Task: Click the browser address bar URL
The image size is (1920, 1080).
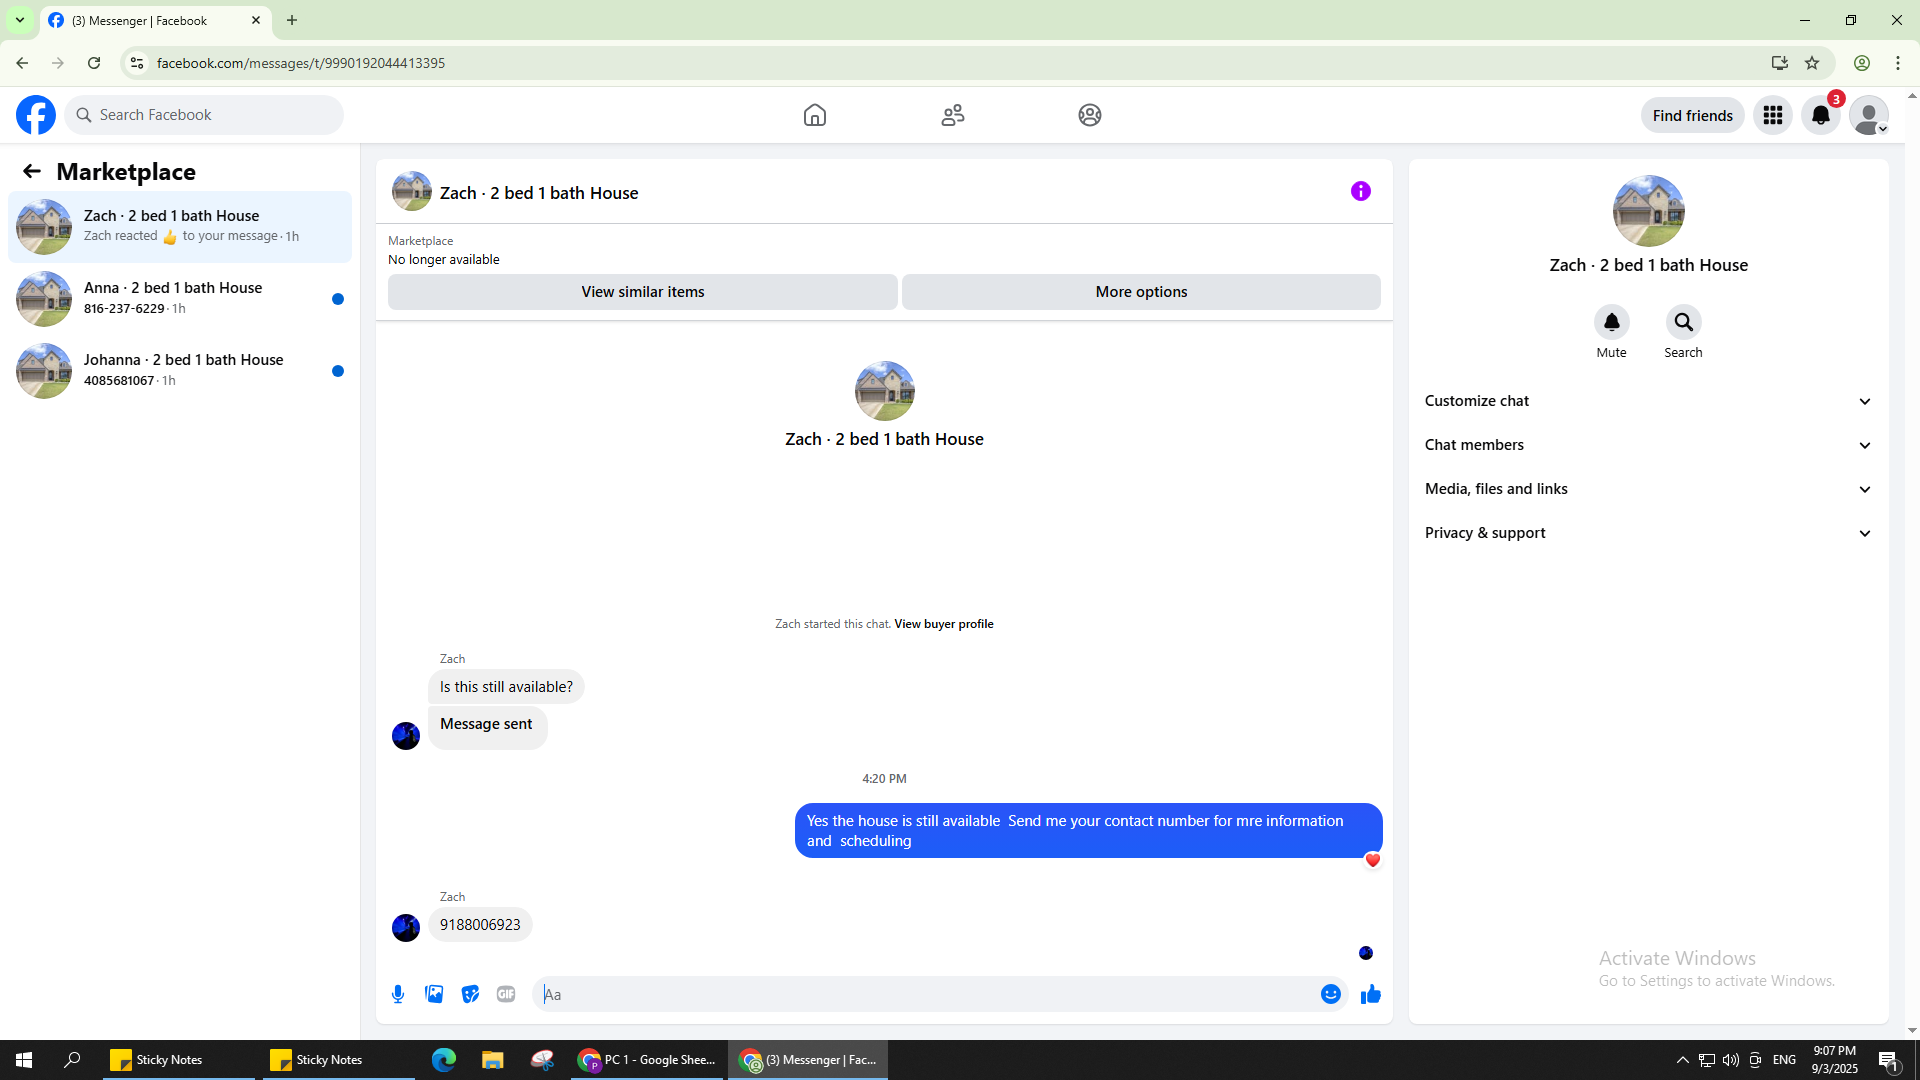Action: (x=301, y=63)
